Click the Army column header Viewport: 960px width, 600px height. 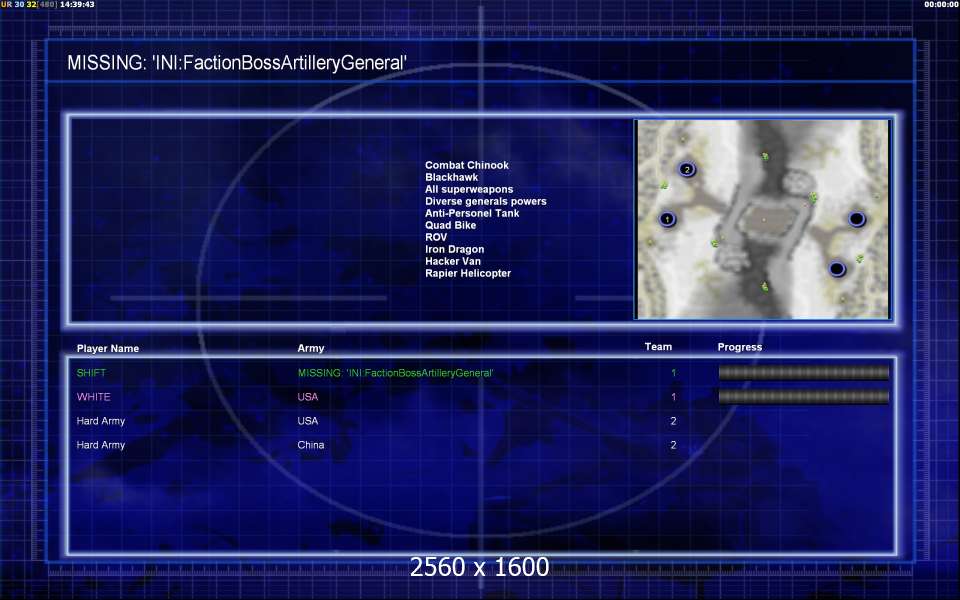pos(311,349)
